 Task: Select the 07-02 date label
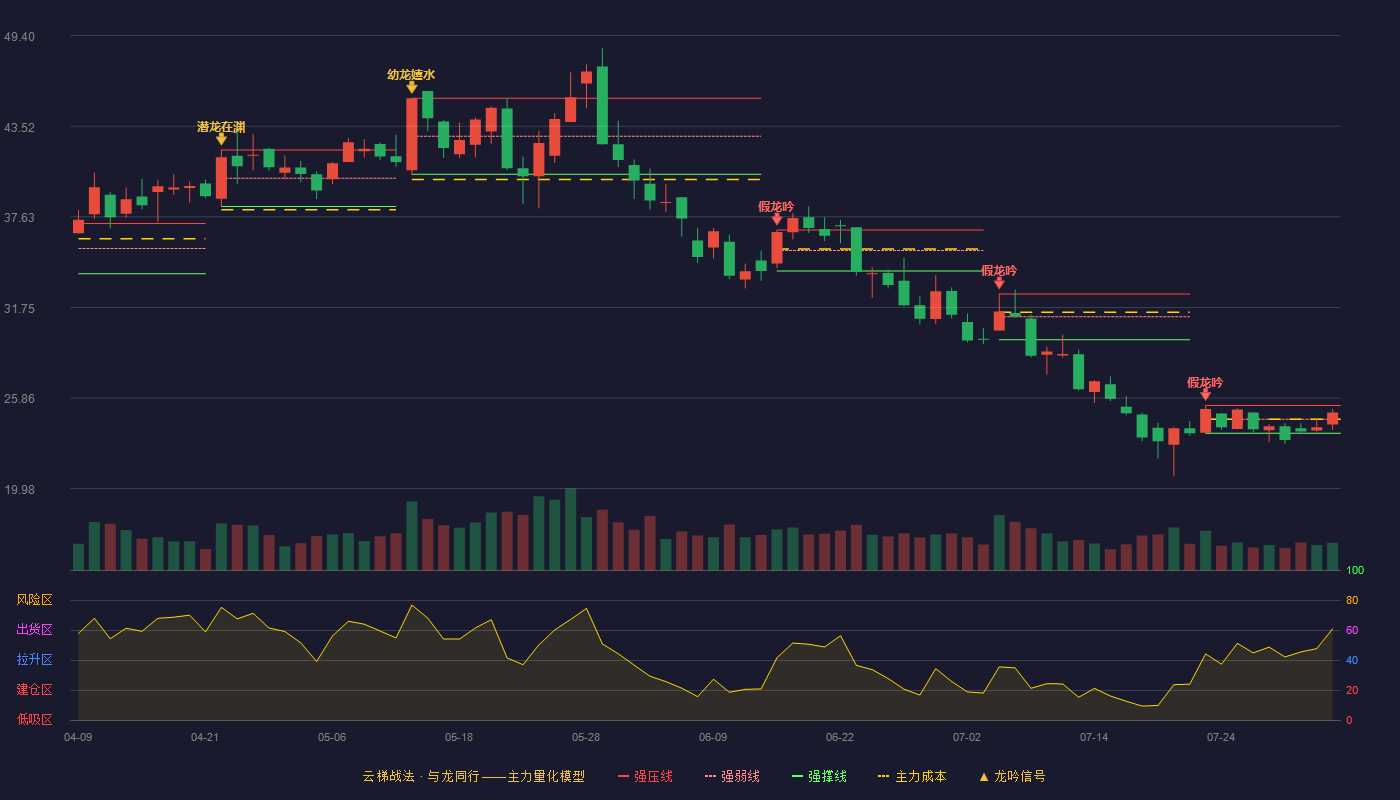point(967,738)
